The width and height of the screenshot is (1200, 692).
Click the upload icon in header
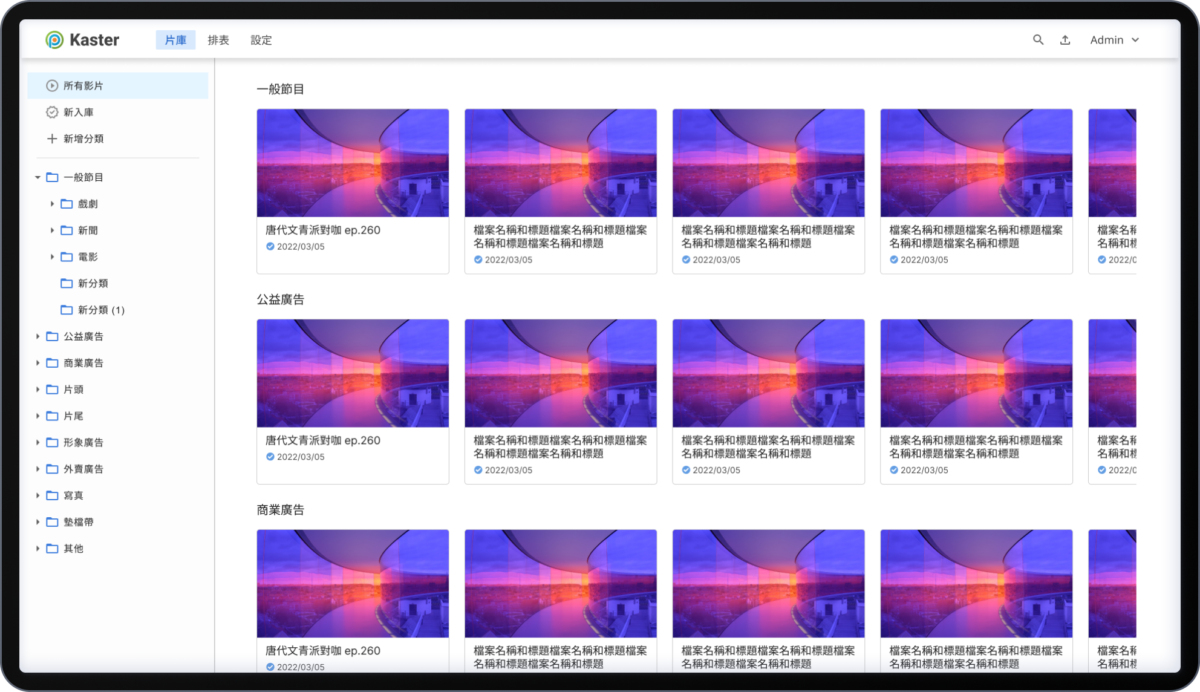(1065, 40)
